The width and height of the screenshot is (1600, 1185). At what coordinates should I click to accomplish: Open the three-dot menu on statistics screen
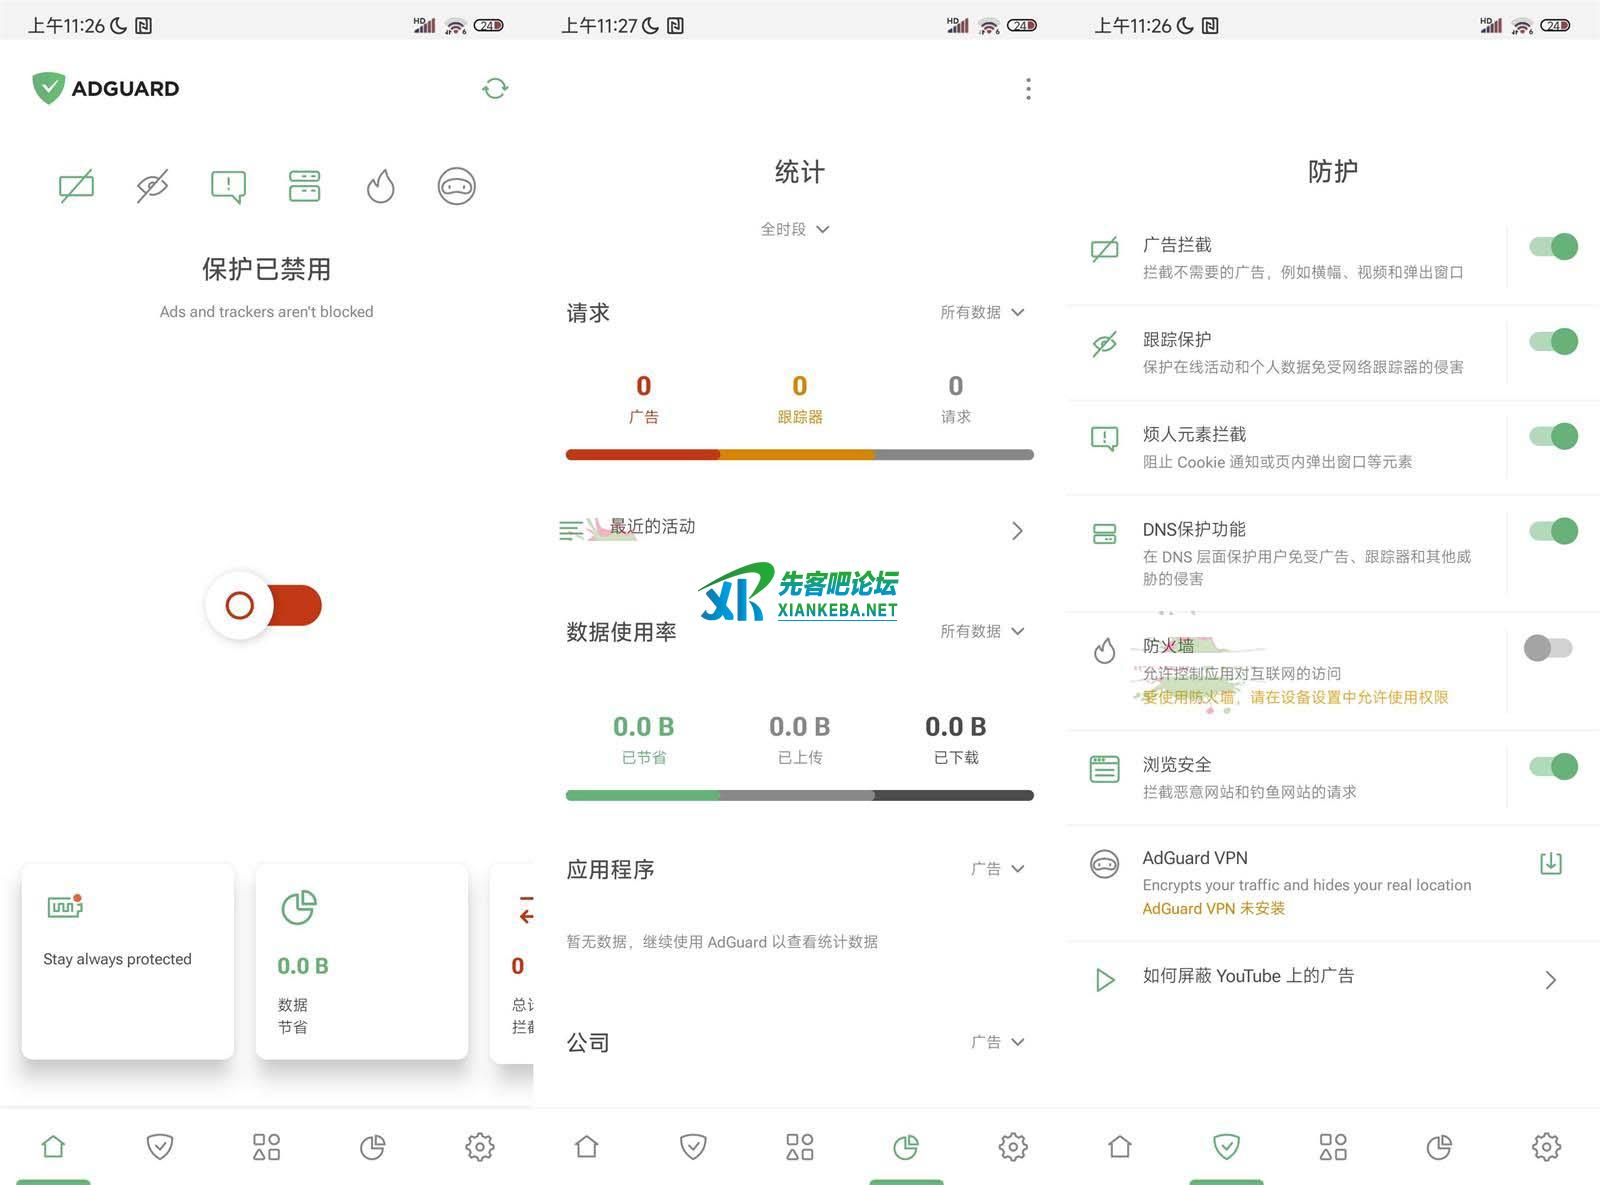tap(1028, 89)
